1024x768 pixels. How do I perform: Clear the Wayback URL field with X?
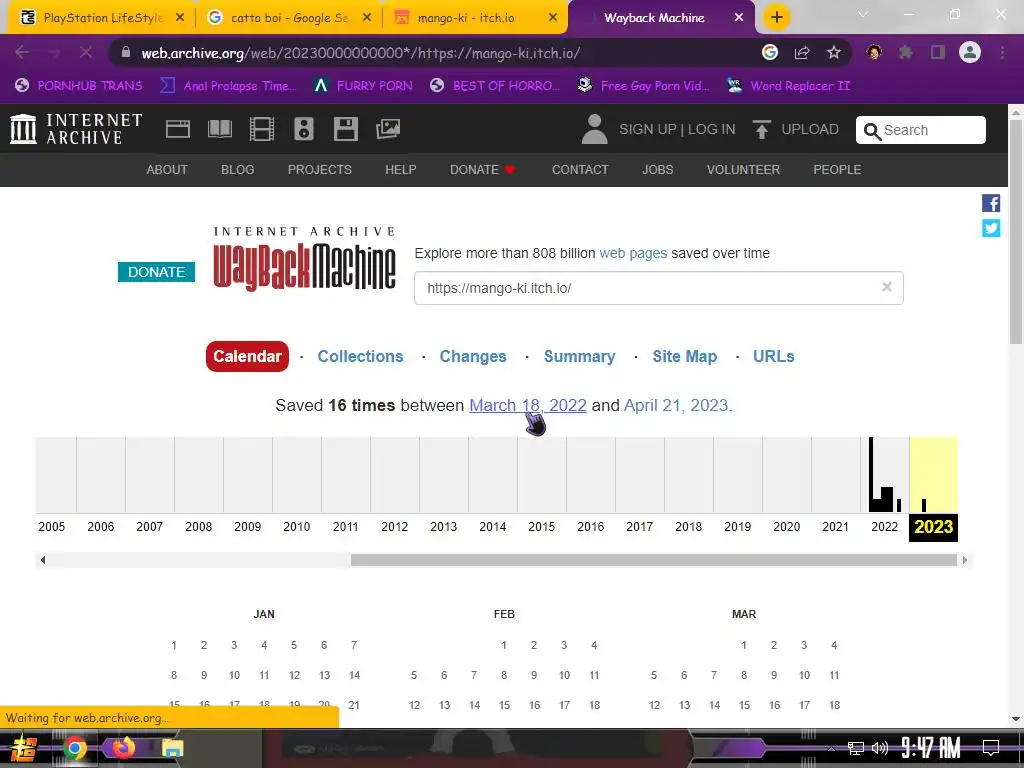point(886,287)
